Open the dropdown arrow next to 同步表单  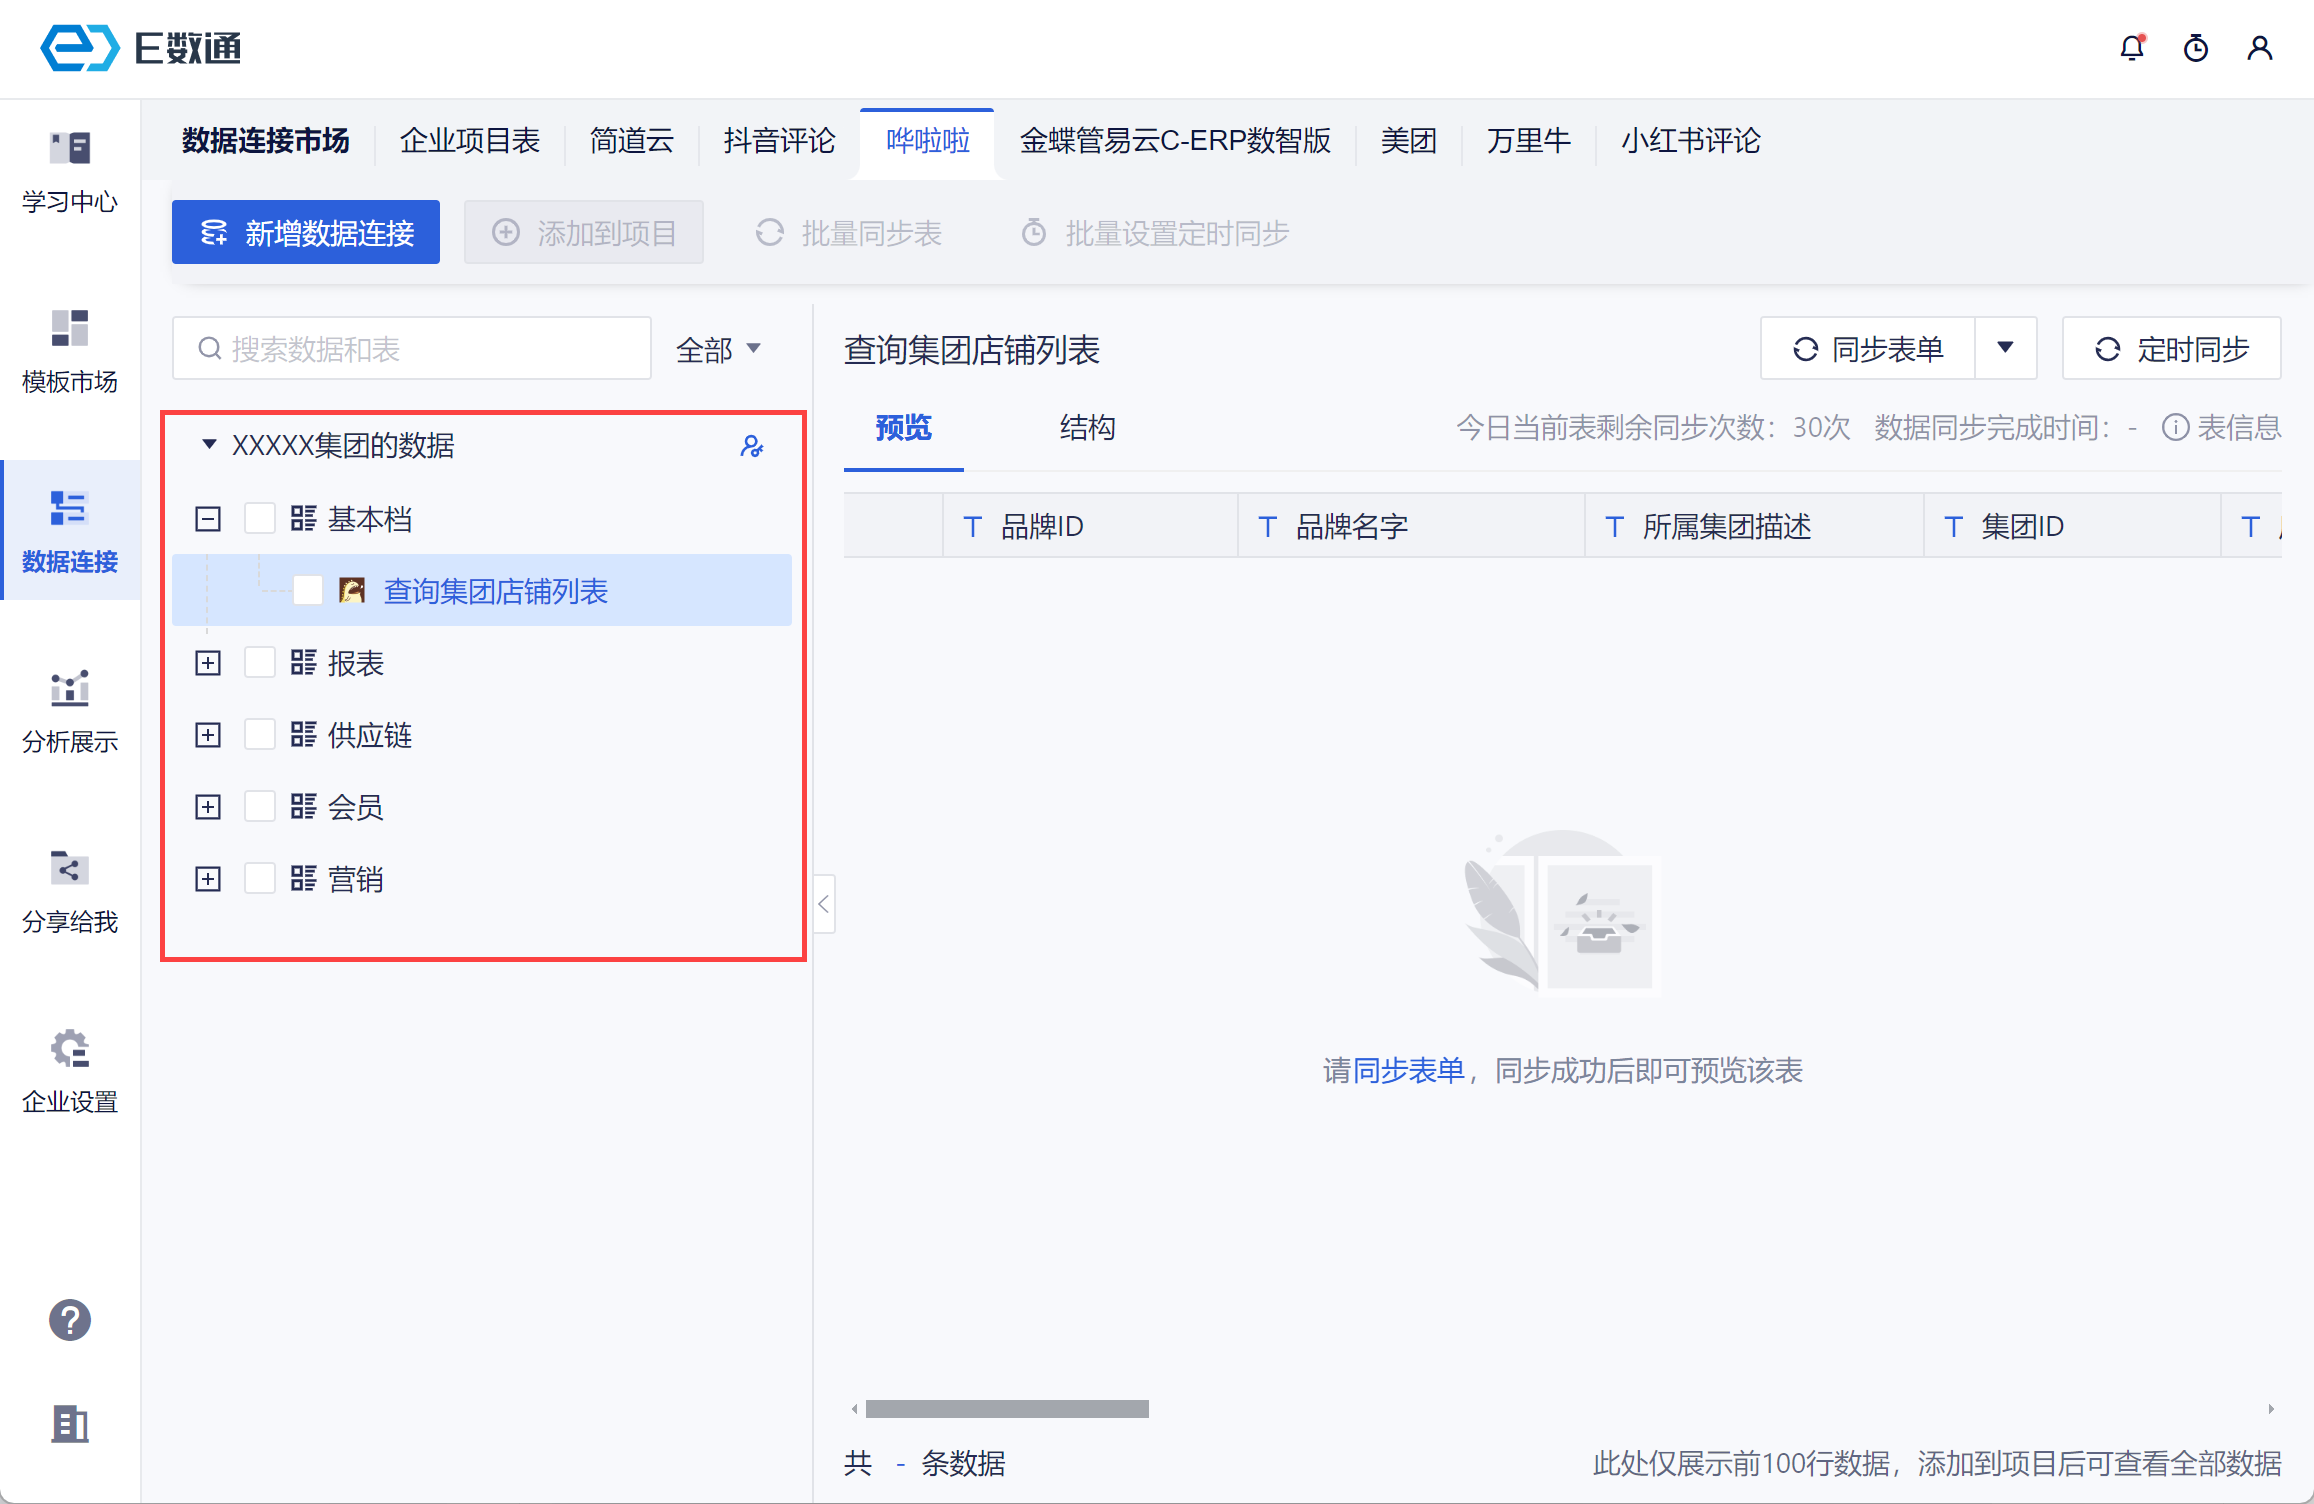pyautogui.click(x=2005, y=348)
